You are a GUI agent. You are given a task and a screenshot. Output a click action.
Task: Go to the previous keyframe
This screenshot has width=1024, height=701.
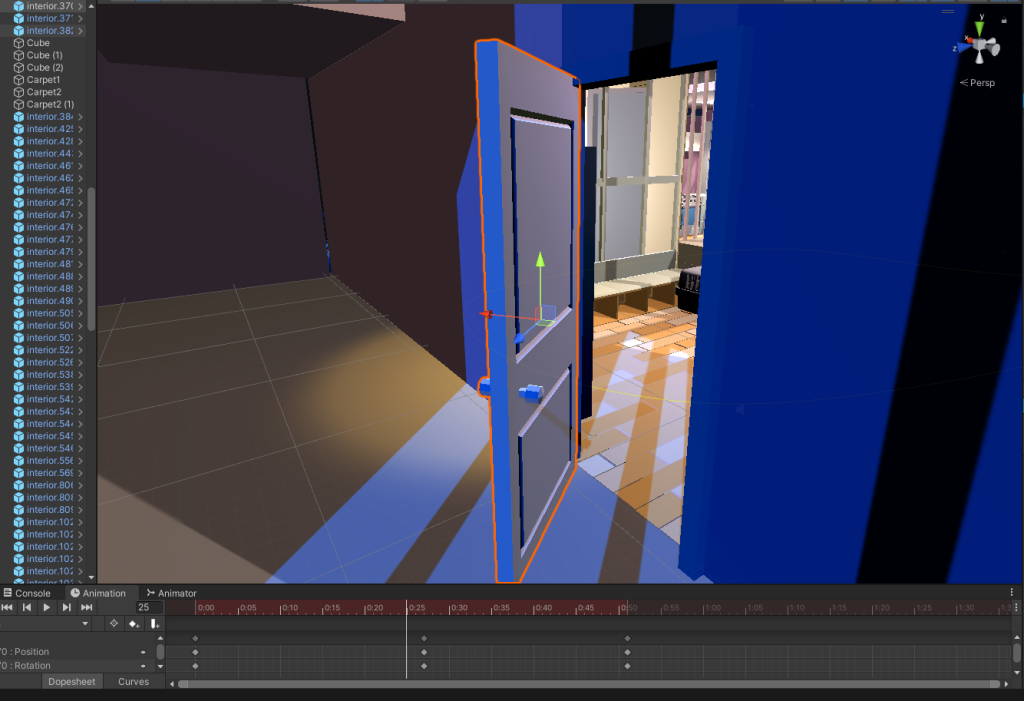(x=27, y=607)
